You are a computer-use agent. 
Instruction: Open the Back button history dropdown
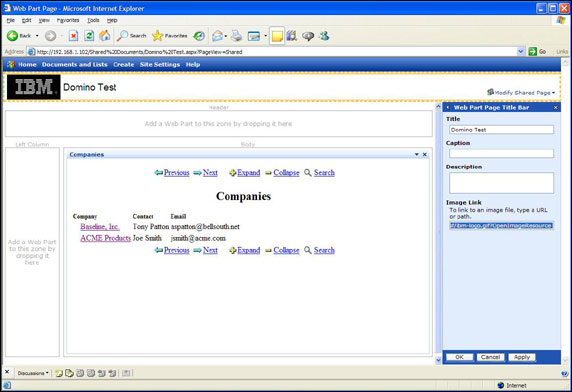pos(37,36)
